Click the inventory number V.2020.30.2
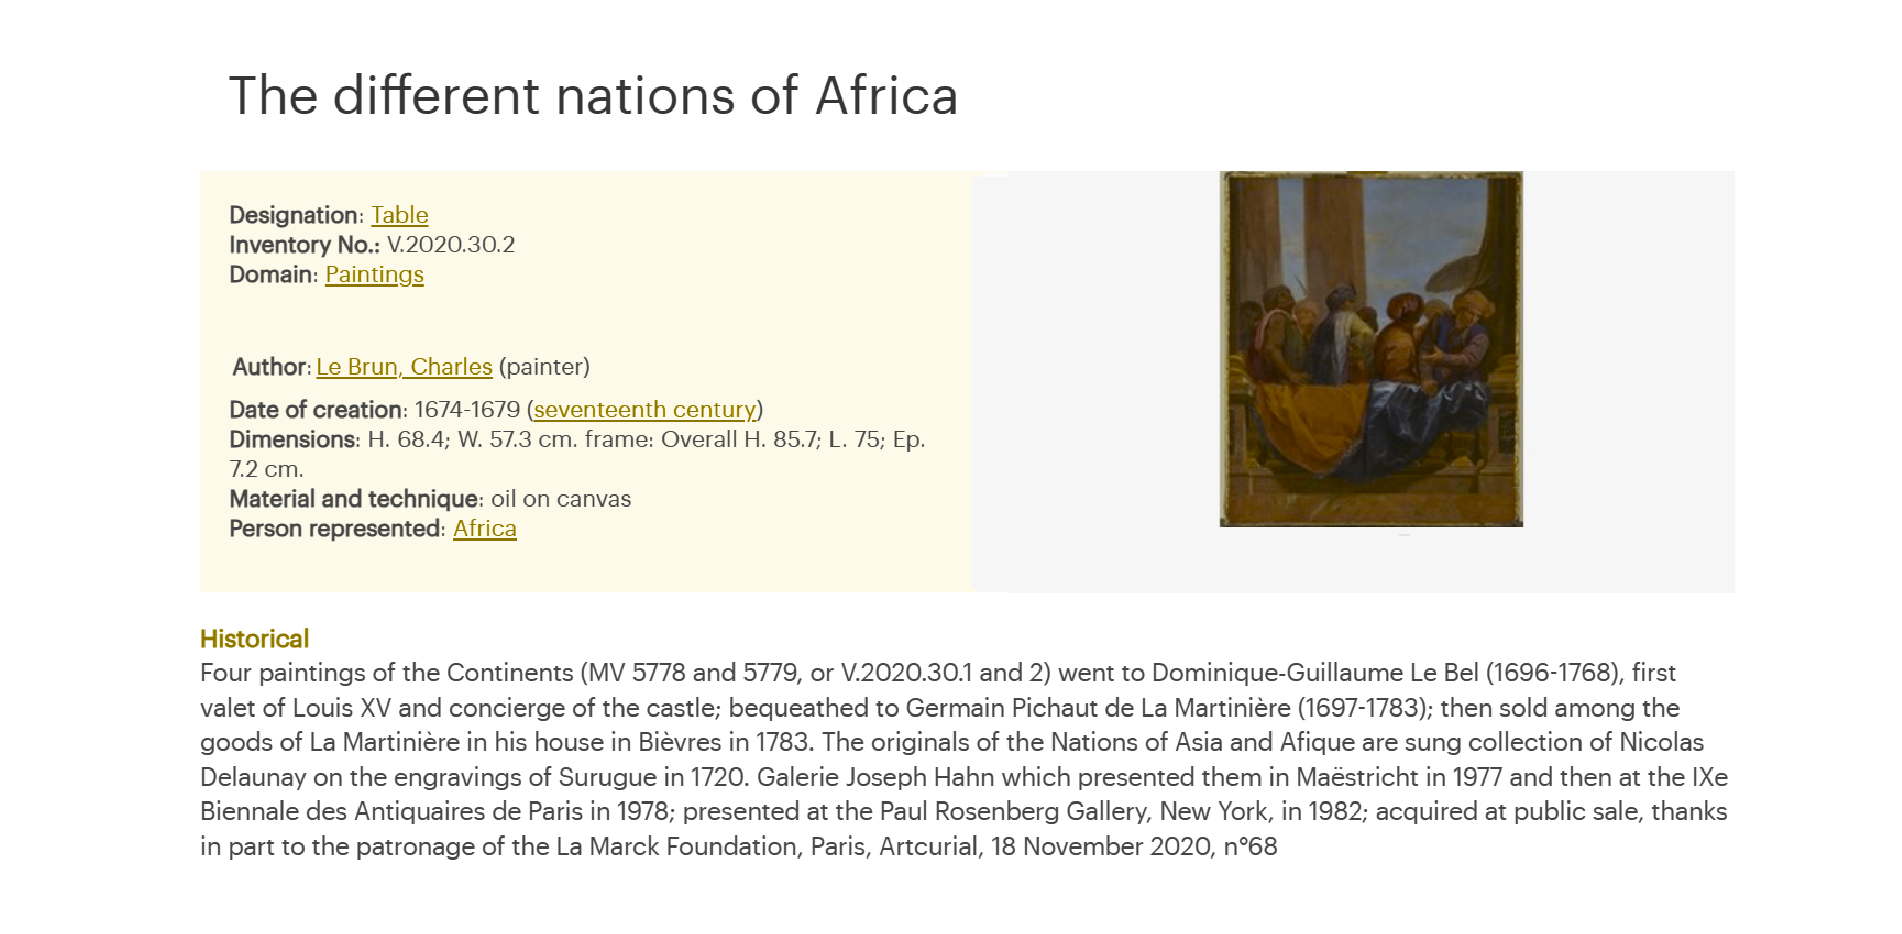The image size is (1902, 934). (x=451, y=244)
